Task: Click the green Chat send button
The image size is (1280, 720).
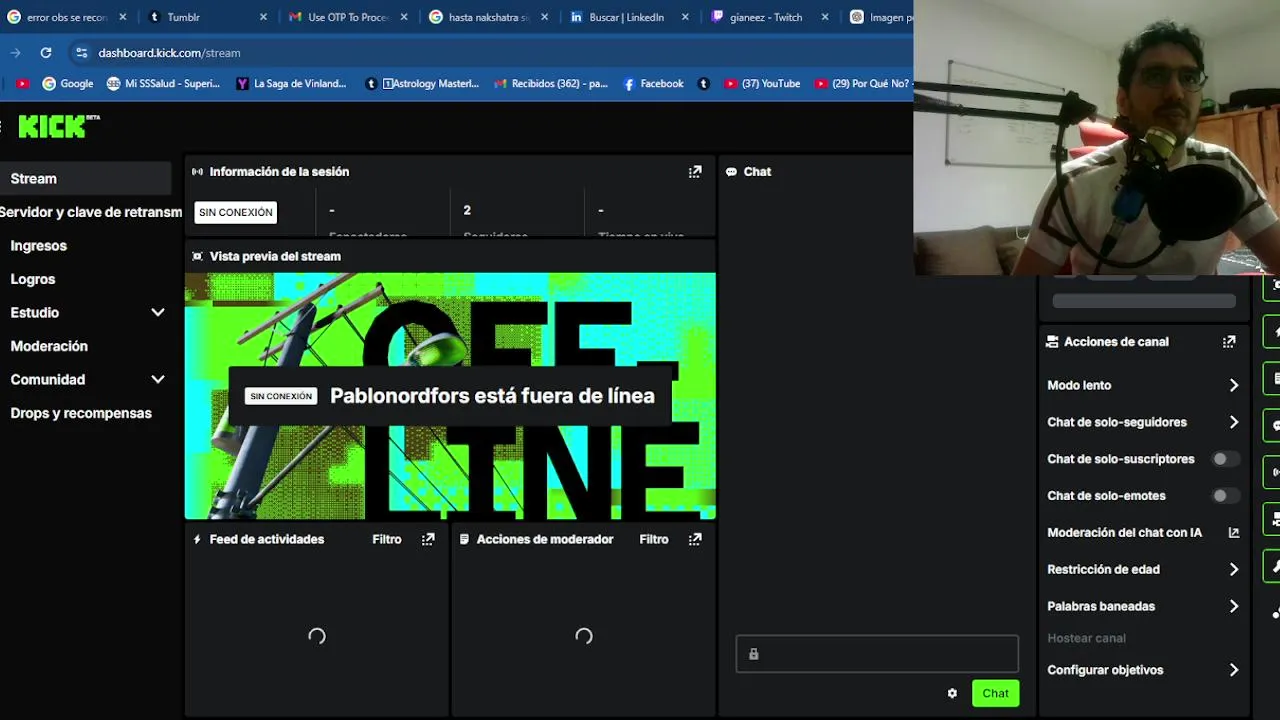Action: tap(995, 693)
